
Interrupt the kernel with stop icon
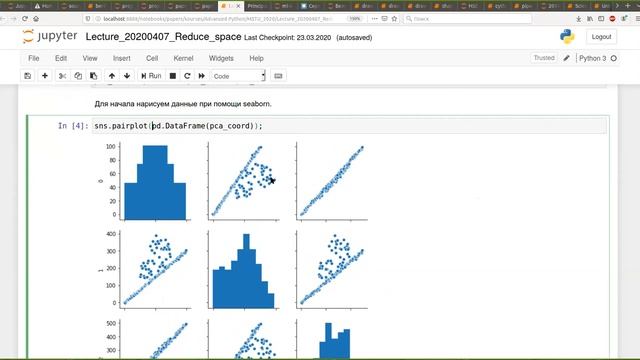coord(173,76)
